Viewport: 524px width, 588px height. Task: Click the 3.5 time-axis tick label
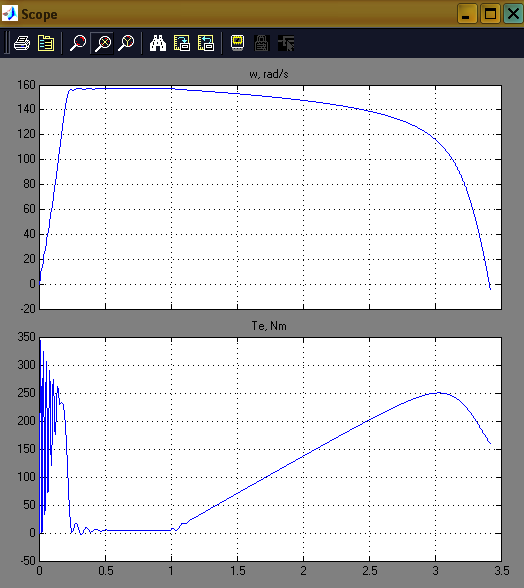pos(501,571)
